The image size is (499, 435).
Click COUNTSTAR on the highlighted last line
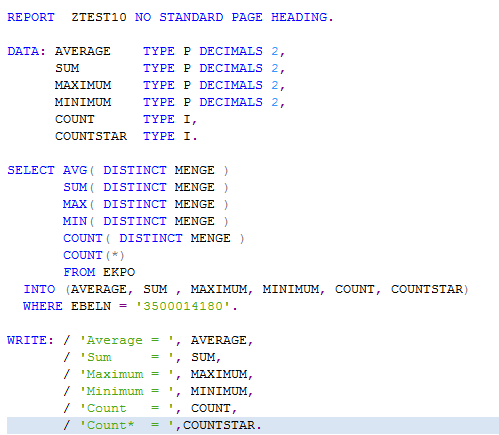pyautogui.click(x=219, y=425)
